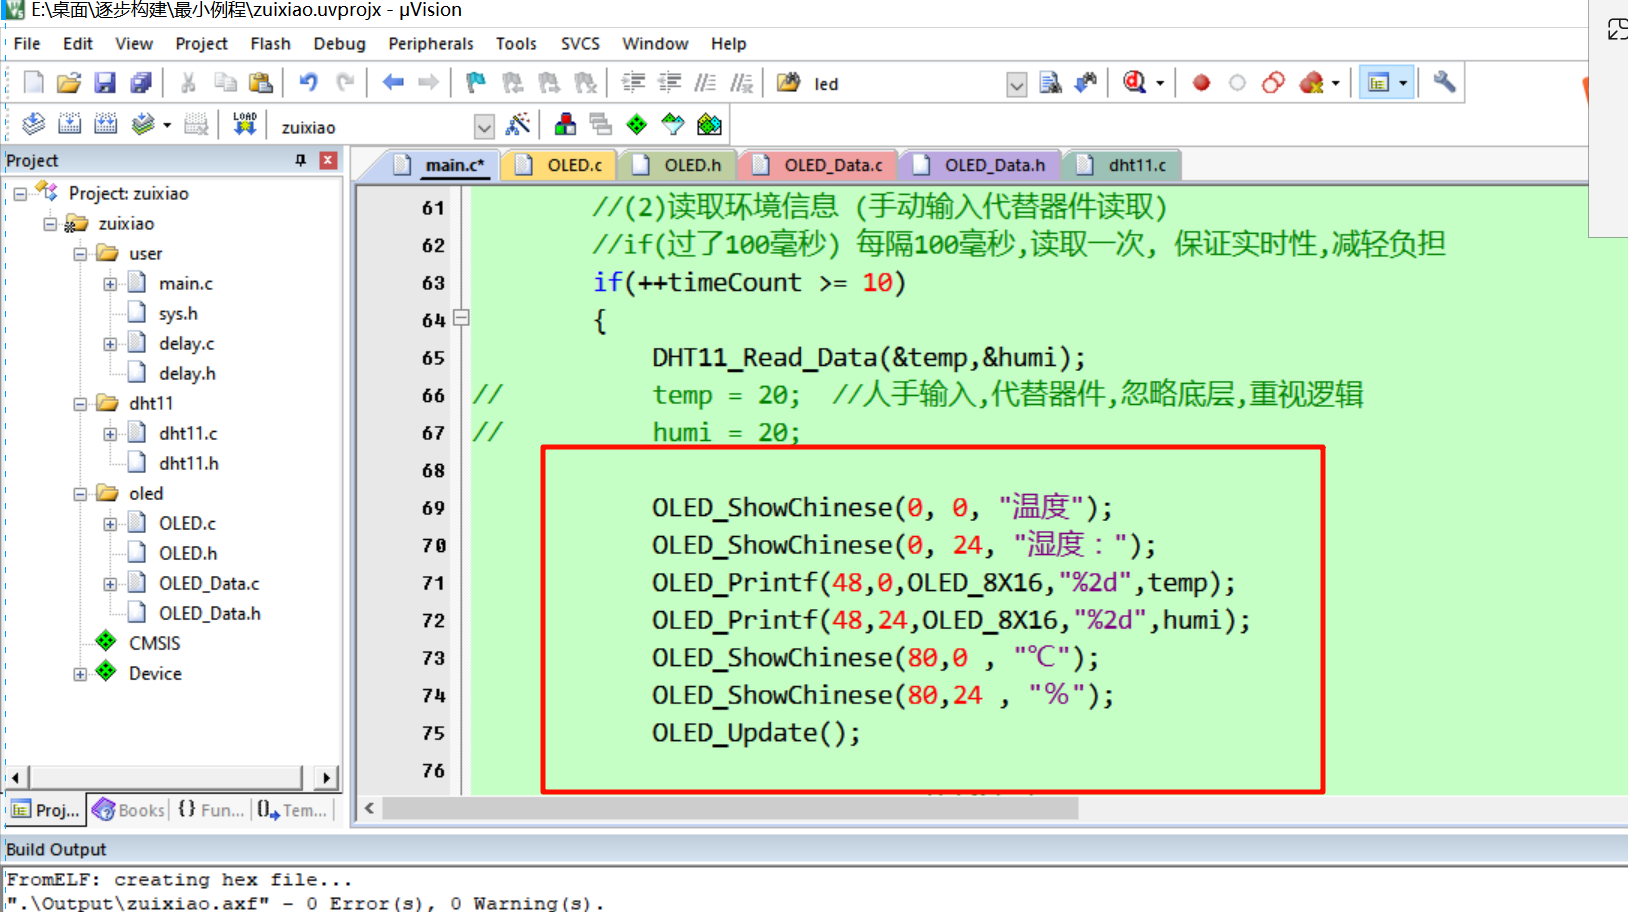Redo the last edit
Screen dimensions: 1628x912
[x=345, y=83]
